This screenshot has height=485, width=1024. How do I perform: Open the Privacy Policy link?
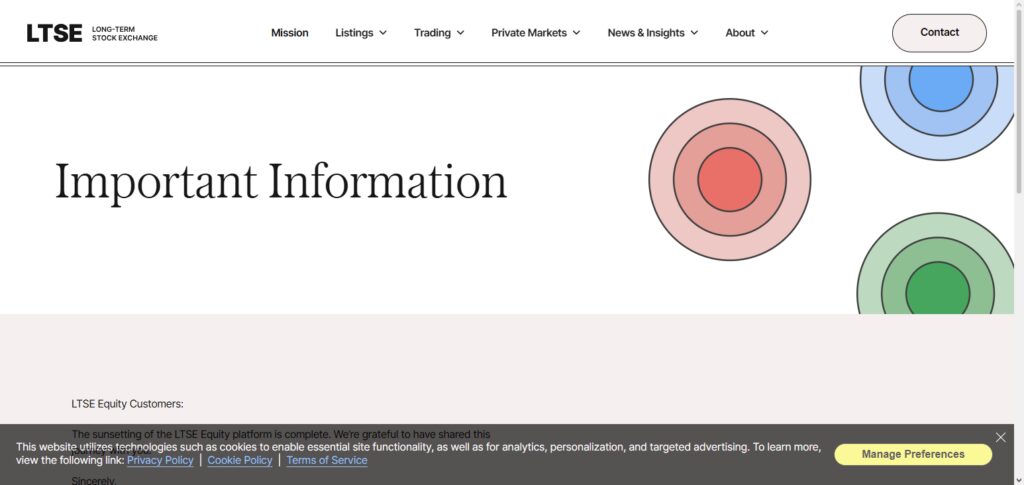[160, 460]
